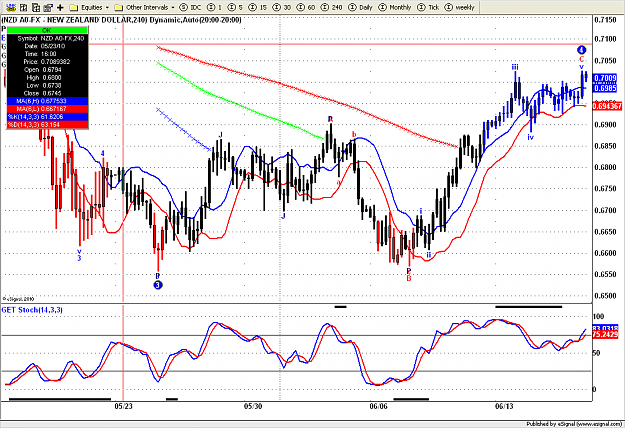625x428 pixels.
Task: Click the circled 4 wave marker near top right
Action: 582,50
